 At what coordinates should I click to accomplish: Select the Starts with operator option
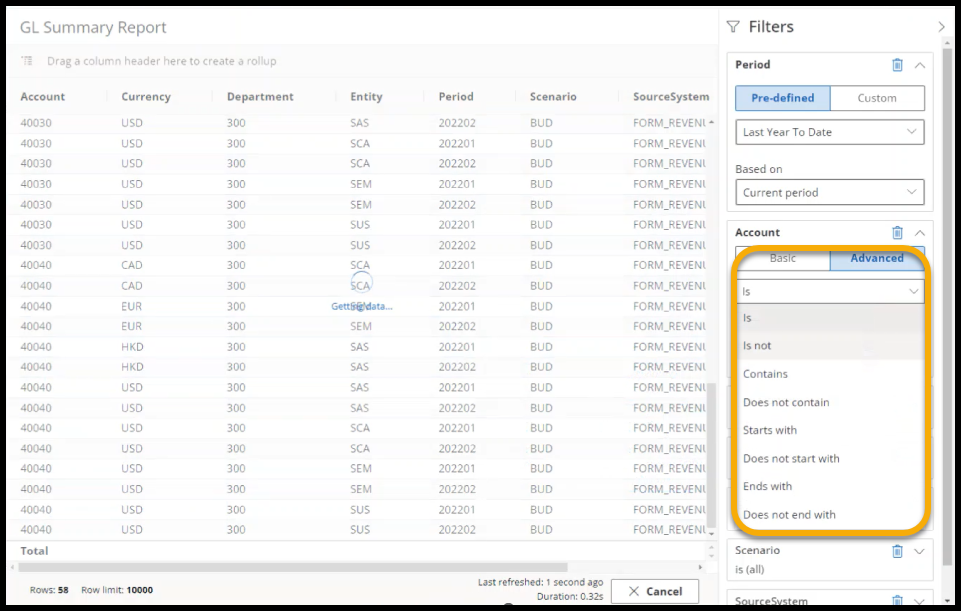click(769, 430)
